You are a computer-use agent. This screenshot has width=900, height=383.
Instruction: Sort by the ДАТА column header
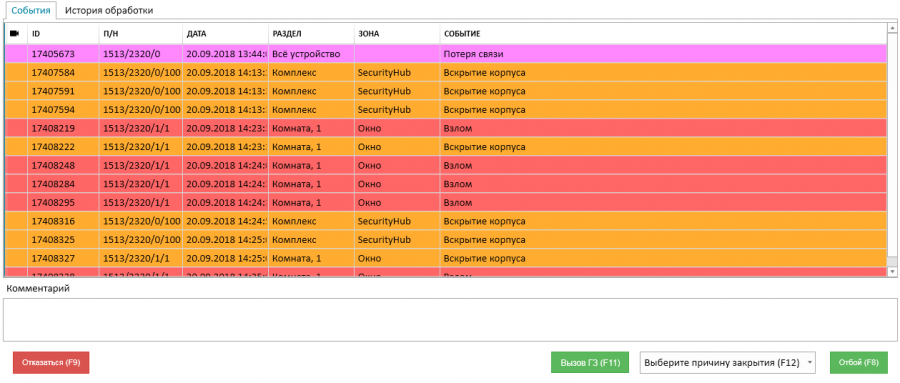tap(226, 34)
